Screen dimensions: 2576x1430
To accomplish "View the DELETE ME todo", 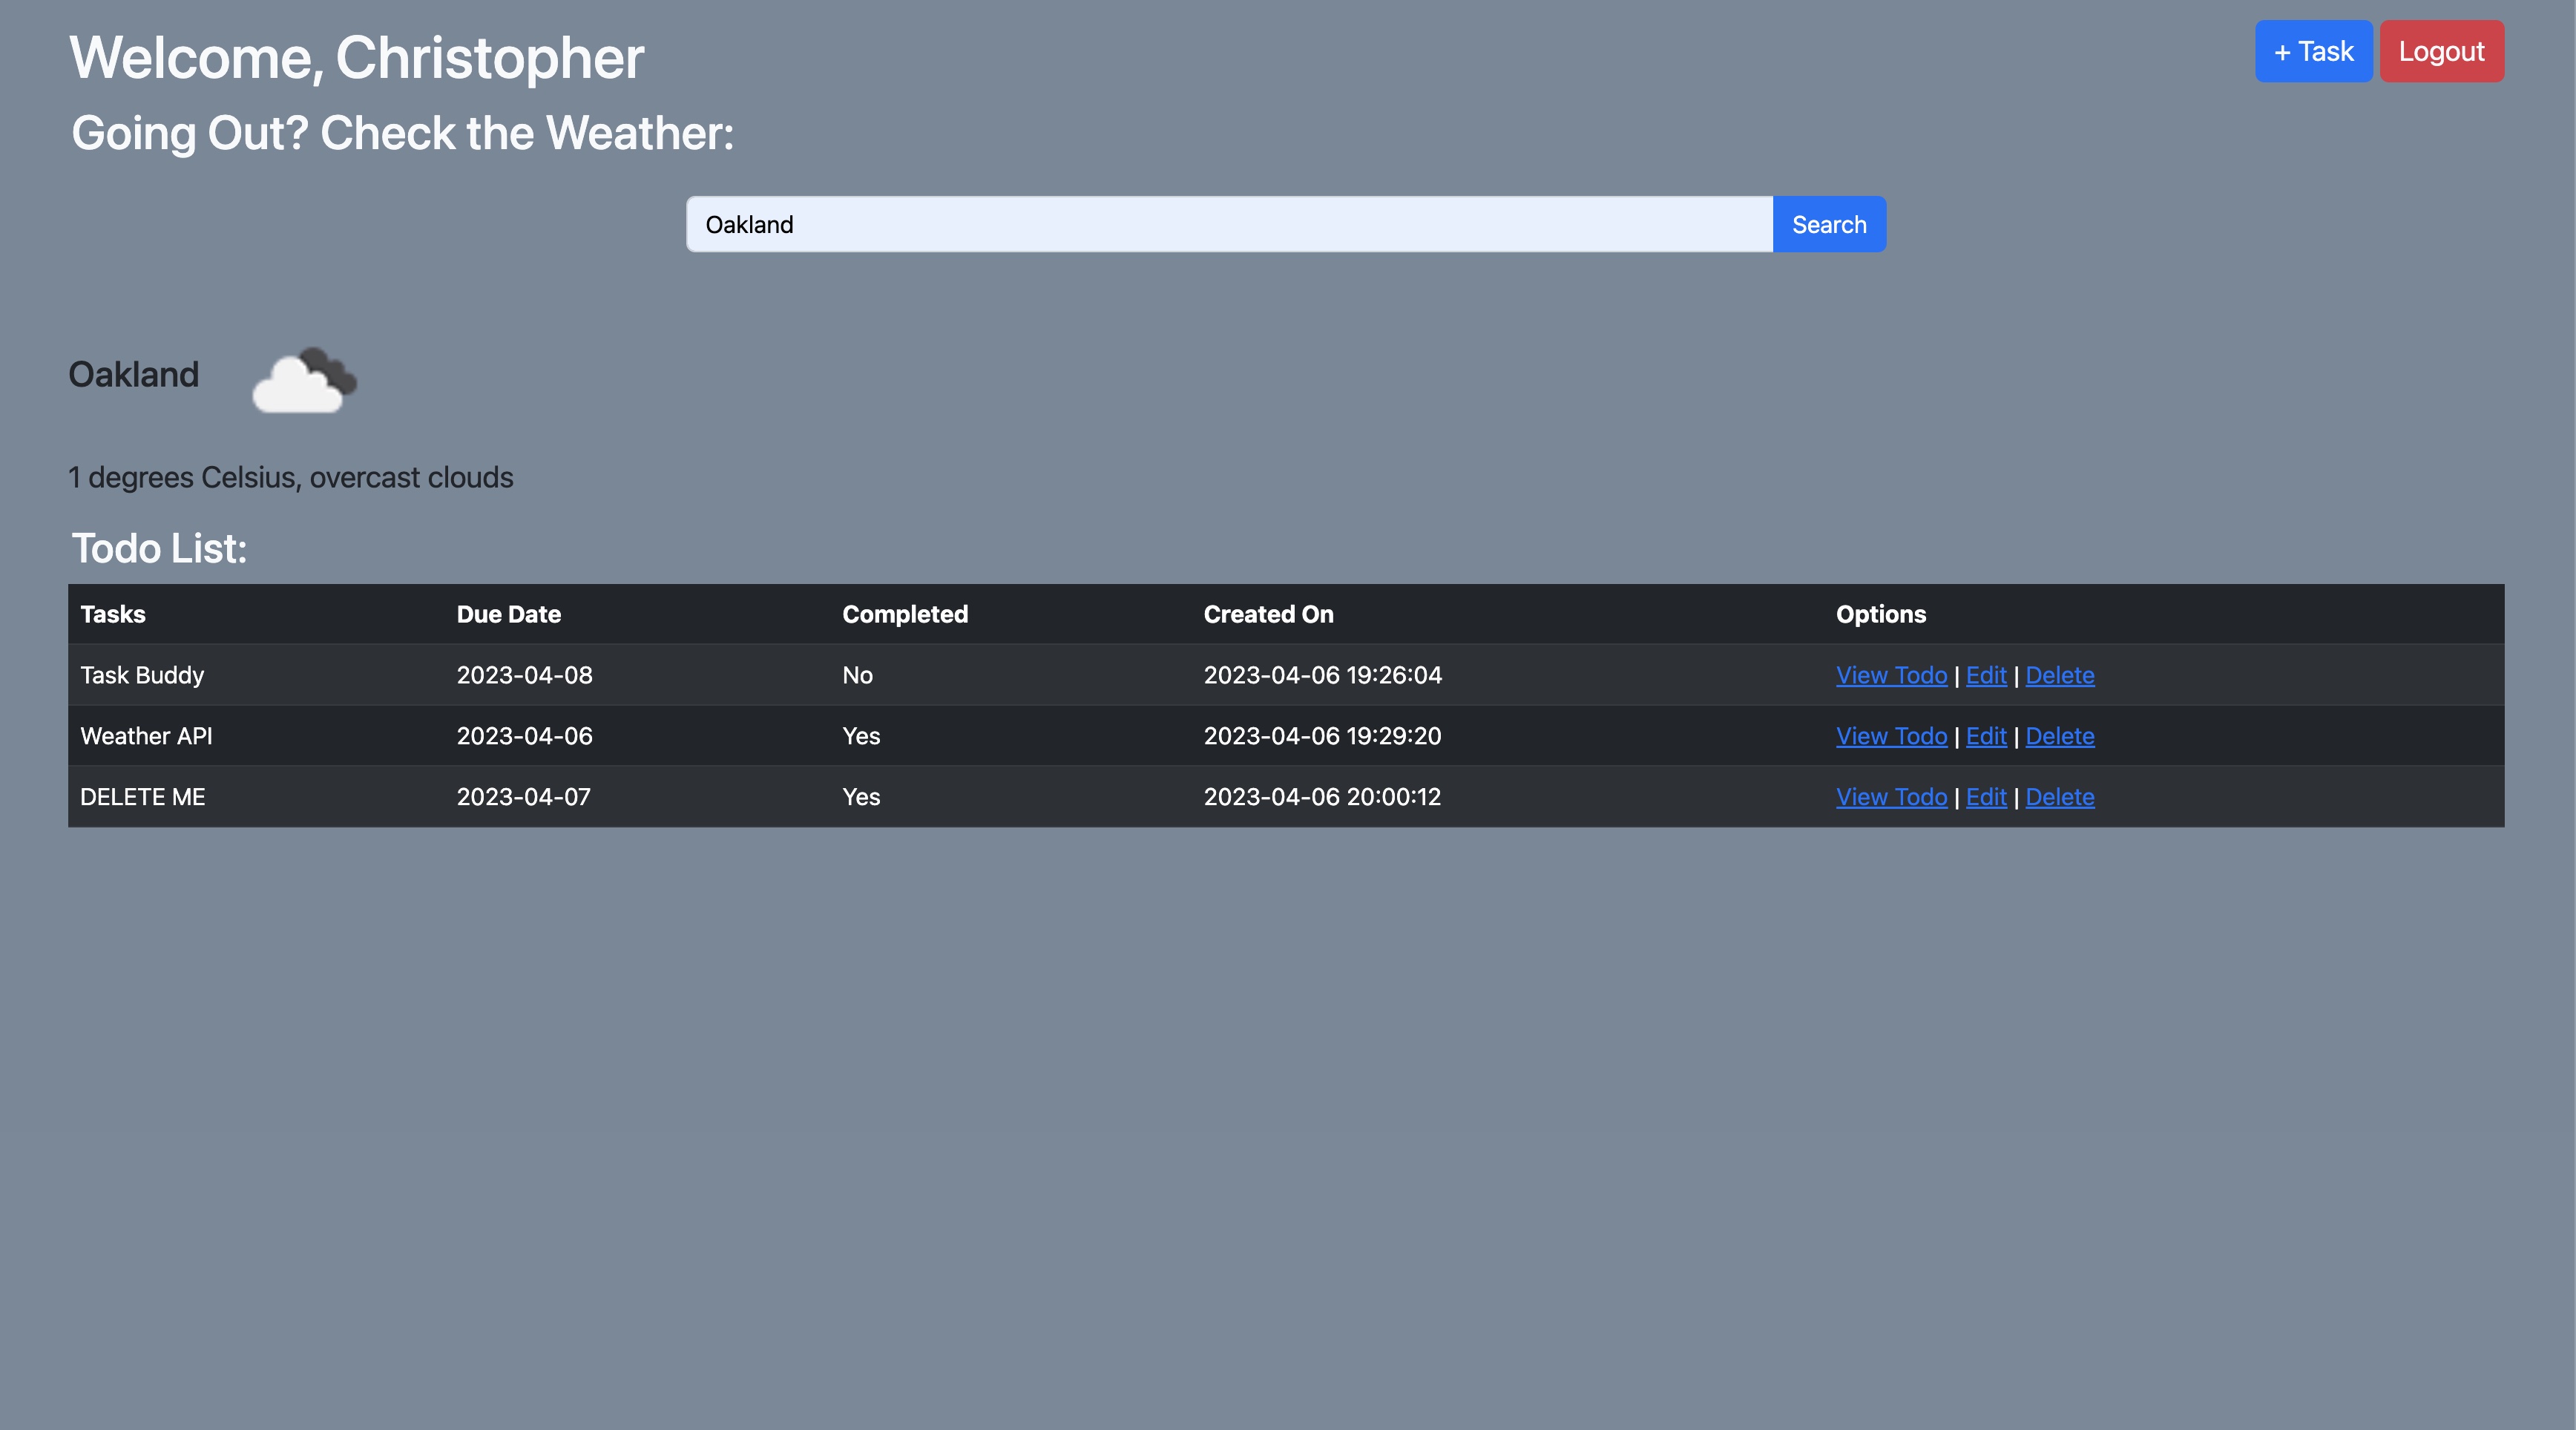I will pyautogui.click(x=1891, y=797).
